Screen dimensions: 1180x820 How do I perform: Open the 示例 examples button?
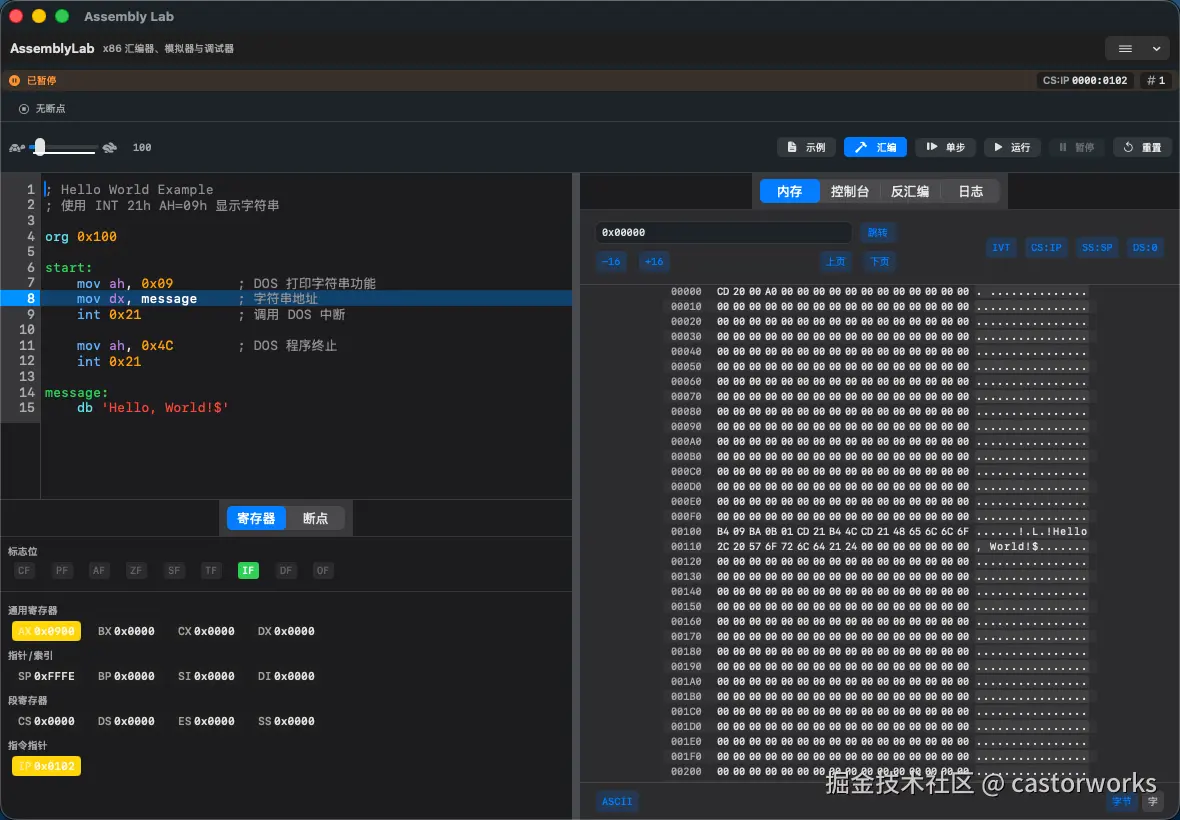click(806, 147)
